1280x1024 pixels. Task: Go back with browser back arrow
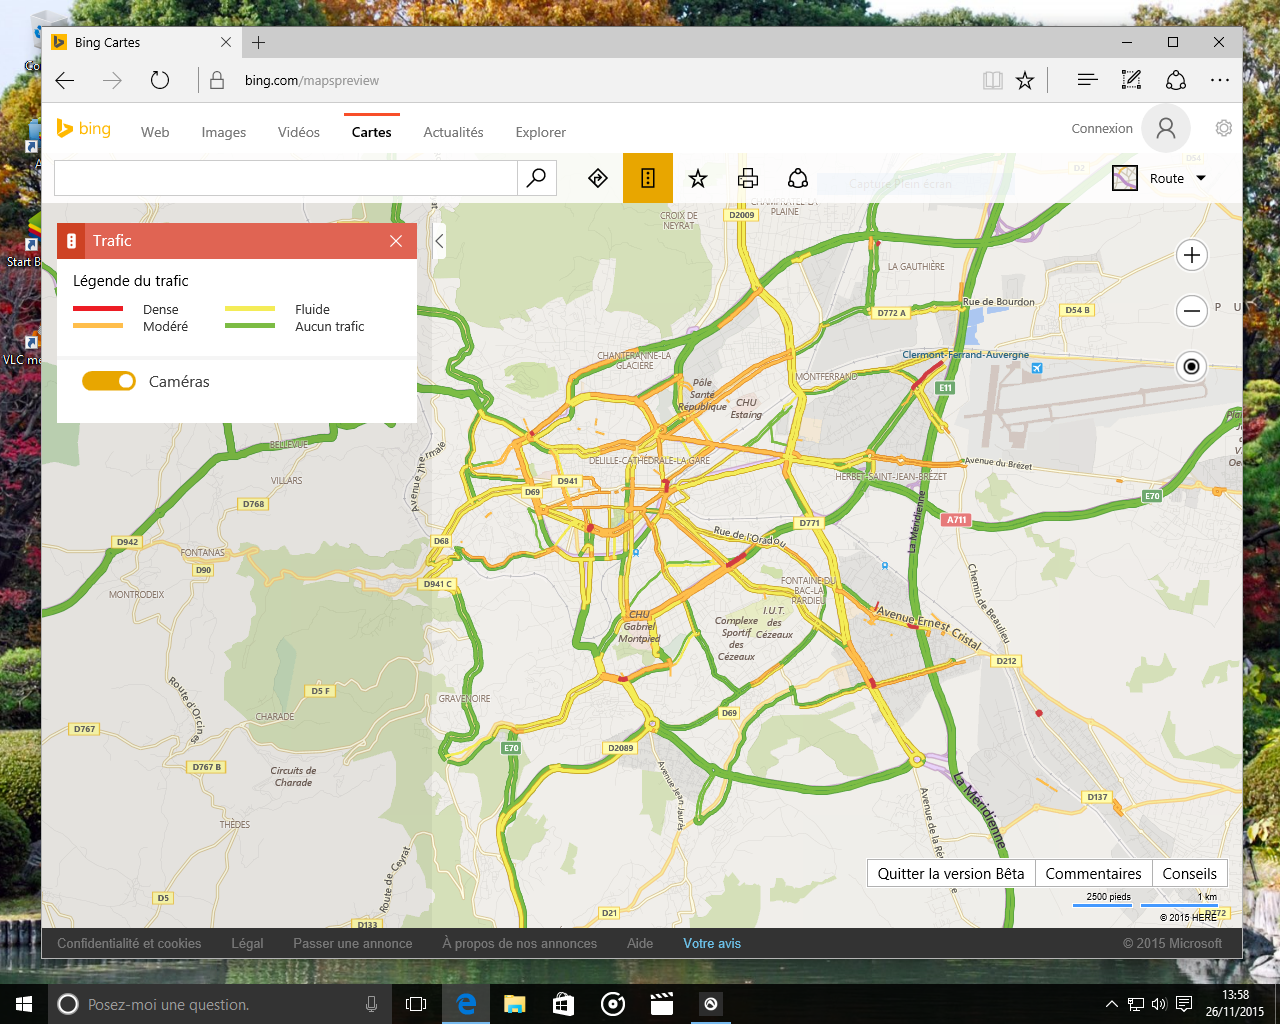tap(65, 80)
